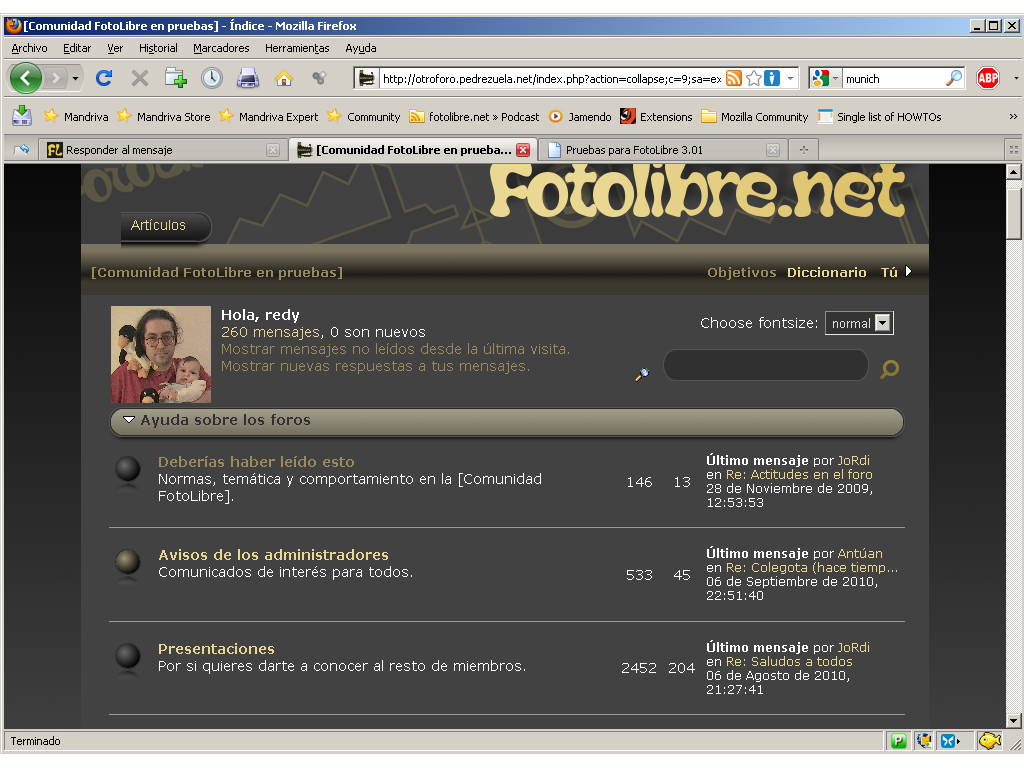Open the list-all-tabs button
This screenshot has height=768, width=1024.
(x=1014, y=150)
